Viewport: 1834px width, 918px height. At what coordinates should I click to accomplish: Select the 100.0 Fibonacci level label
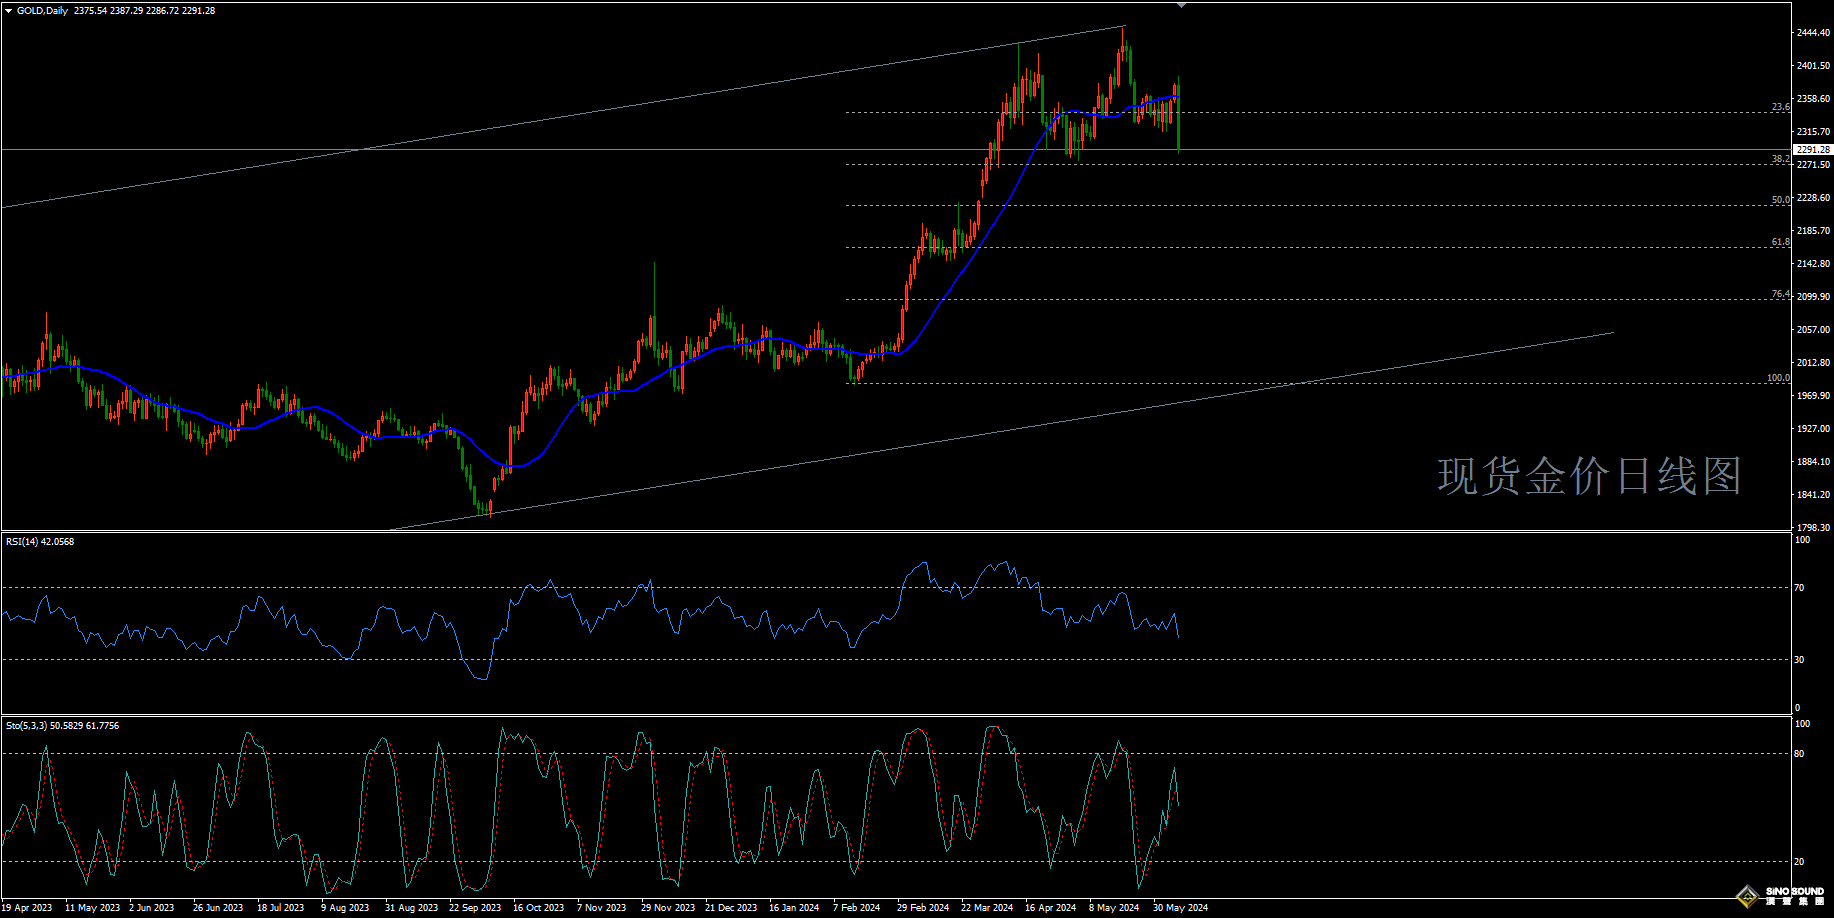[x=1778, y=378]
